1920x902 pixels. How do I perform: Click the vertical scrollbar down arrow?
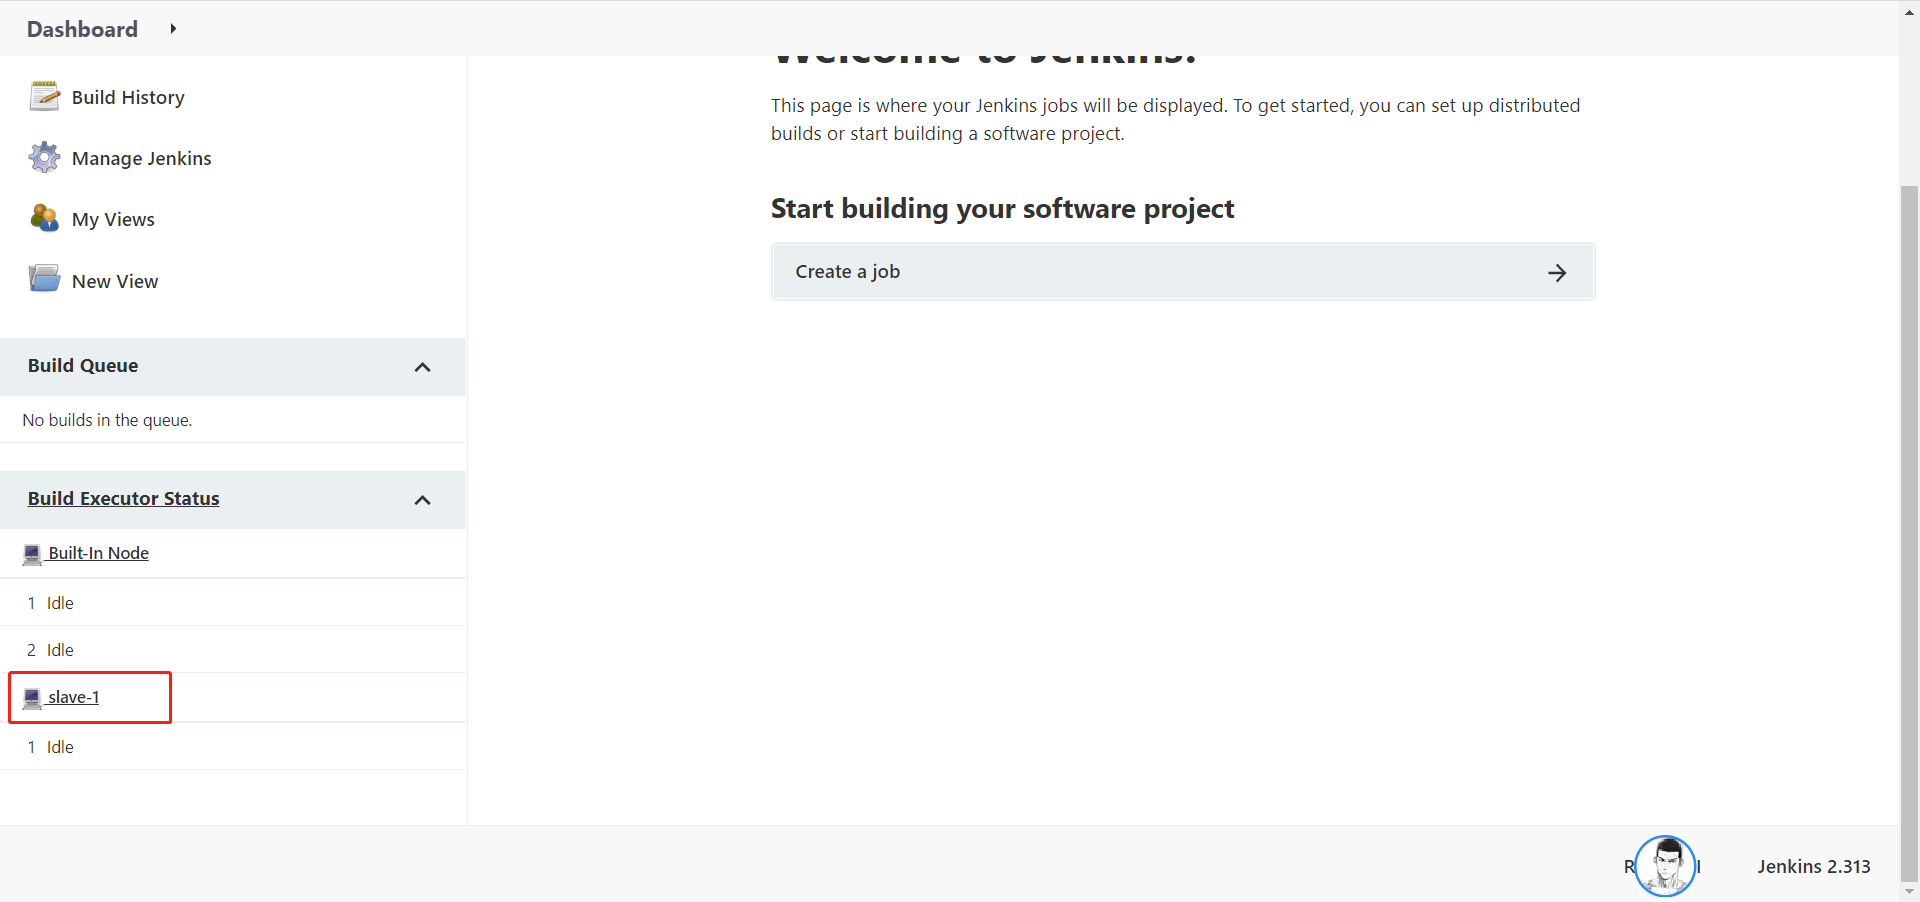point(1909,891)
